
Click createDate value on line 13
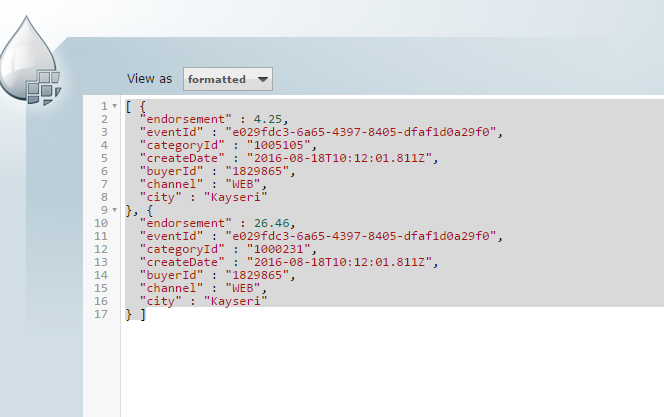click(339, 262)
